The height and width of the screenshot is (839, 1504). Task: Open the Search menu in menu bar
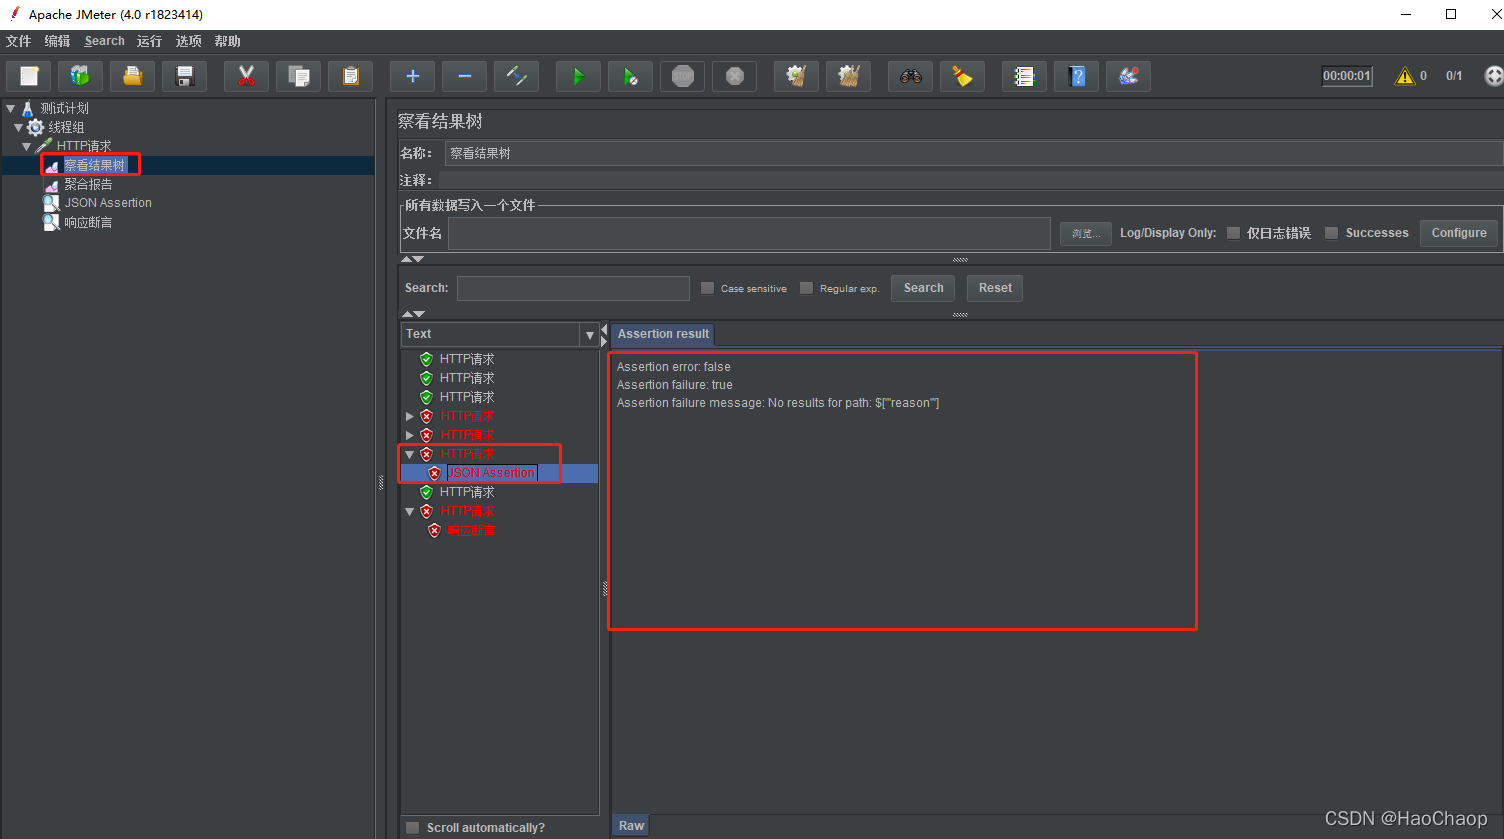pos(104,41)
